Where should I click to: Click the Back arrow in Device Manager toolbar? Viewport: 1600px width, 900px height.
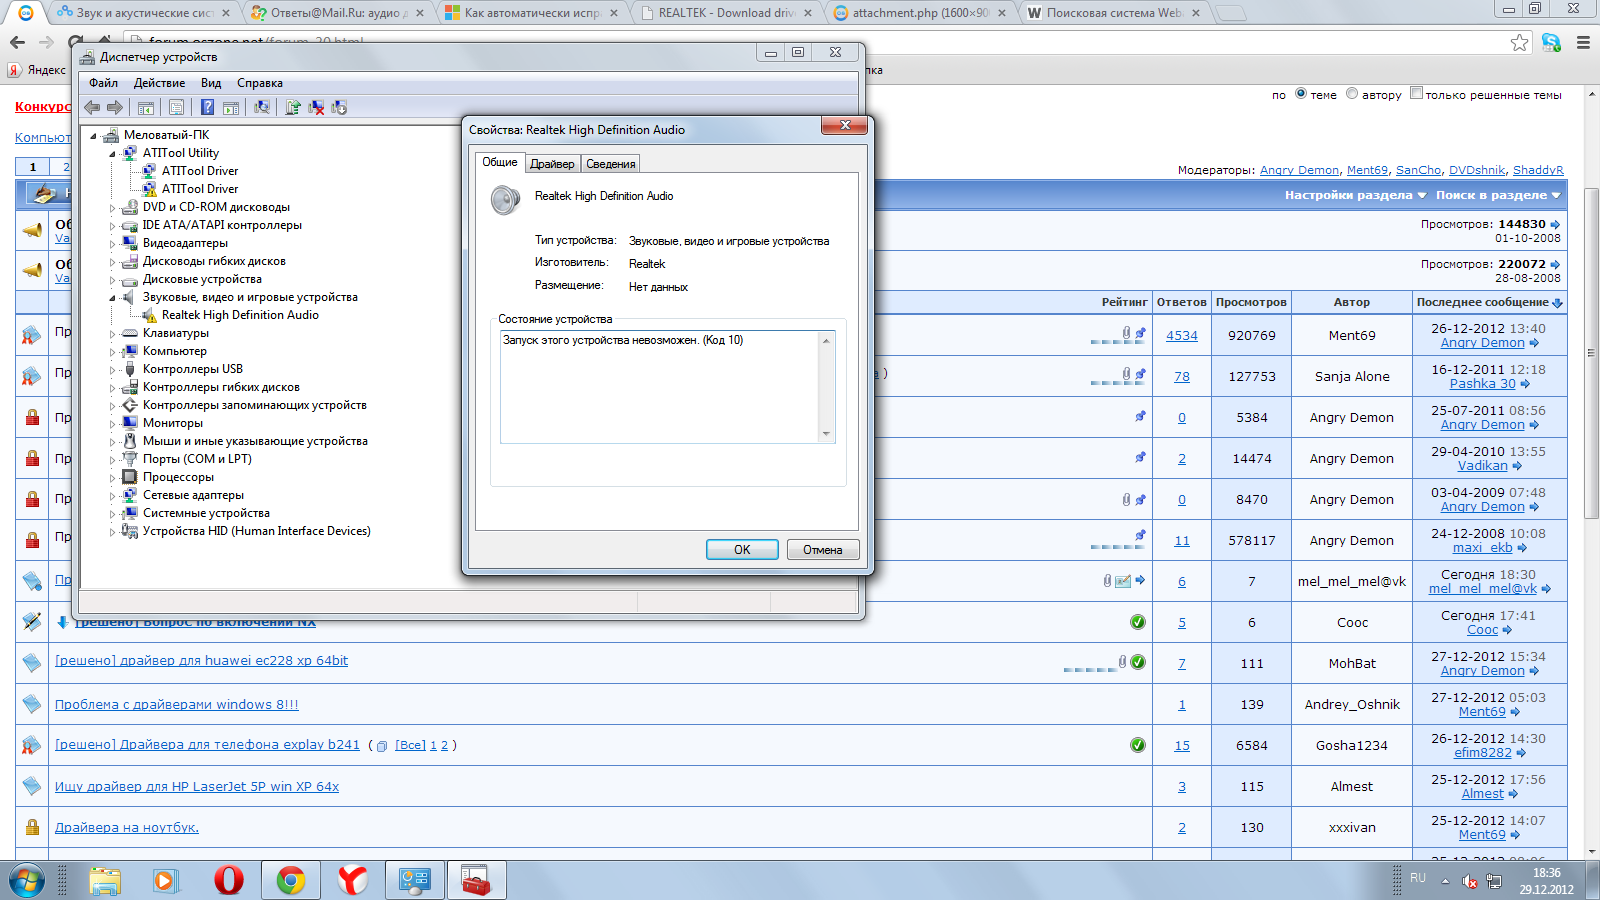coord(92,107)
